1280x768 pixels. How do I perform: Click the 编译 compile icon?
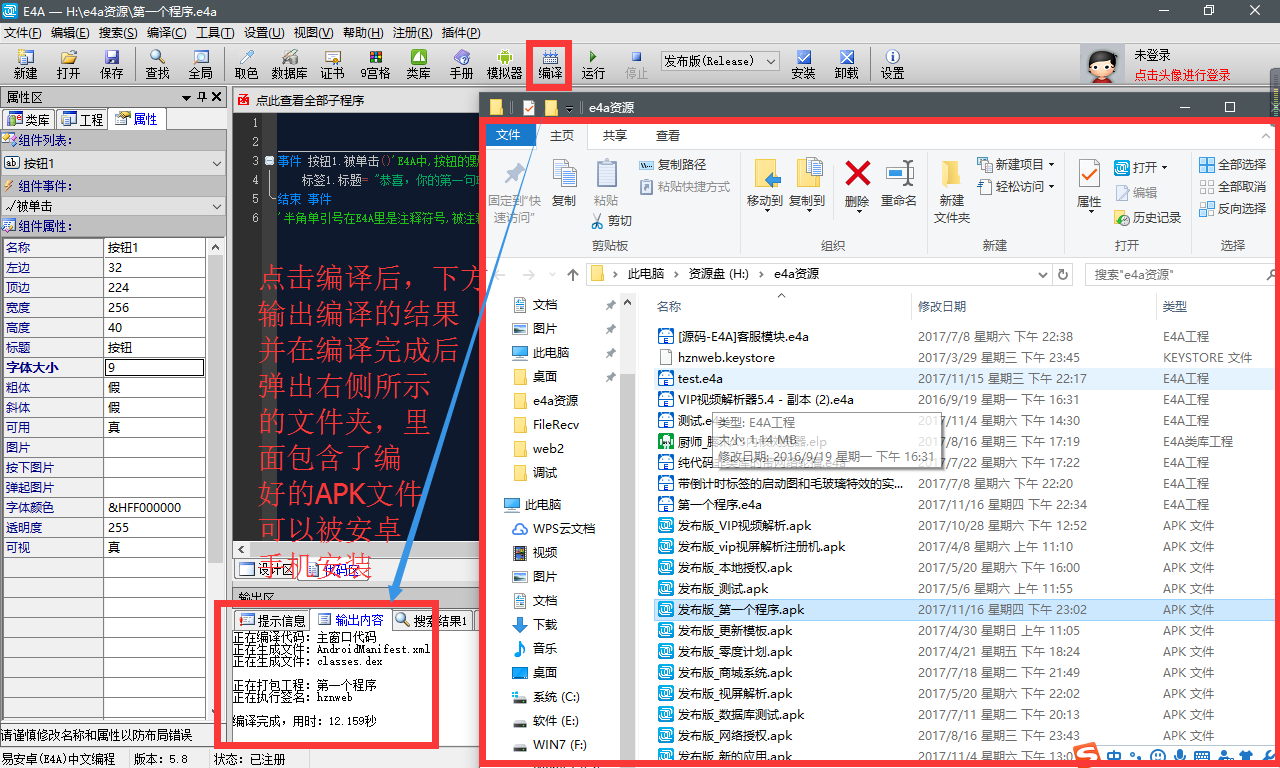click(x=550, y=64)
